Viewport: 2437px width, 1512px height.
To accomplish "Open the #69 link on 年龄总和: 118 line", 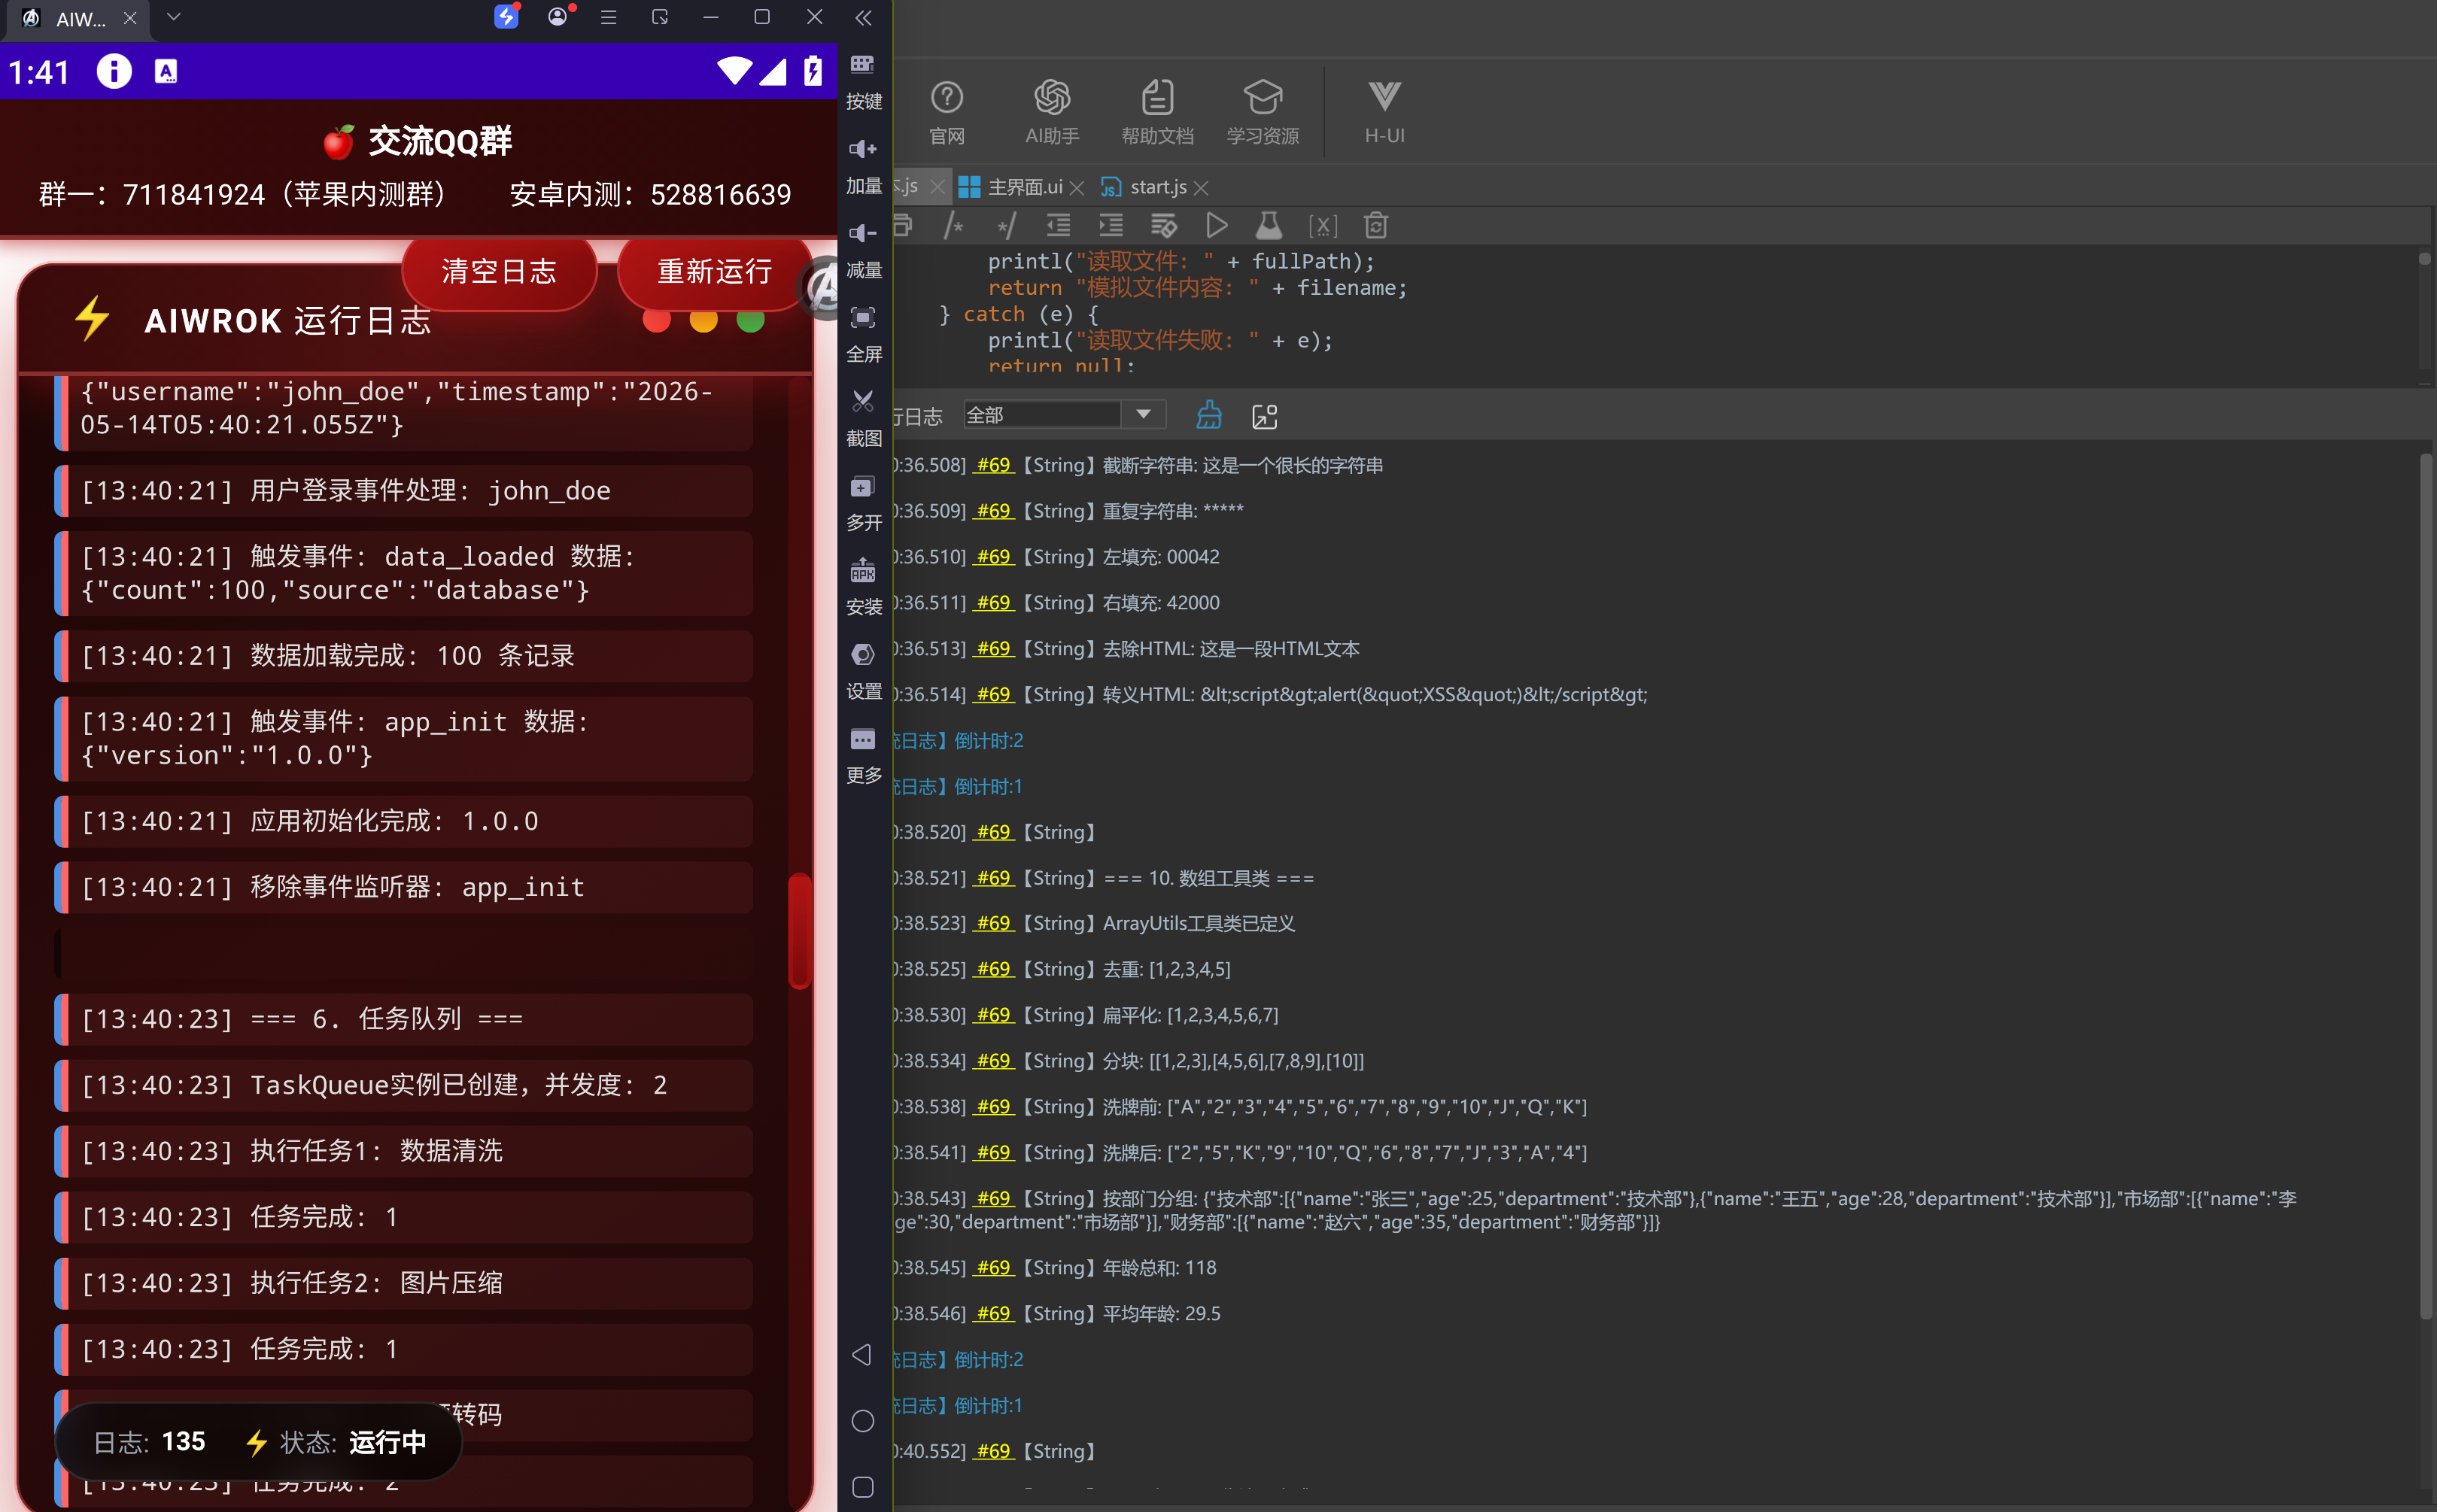I will point(994,1267).
